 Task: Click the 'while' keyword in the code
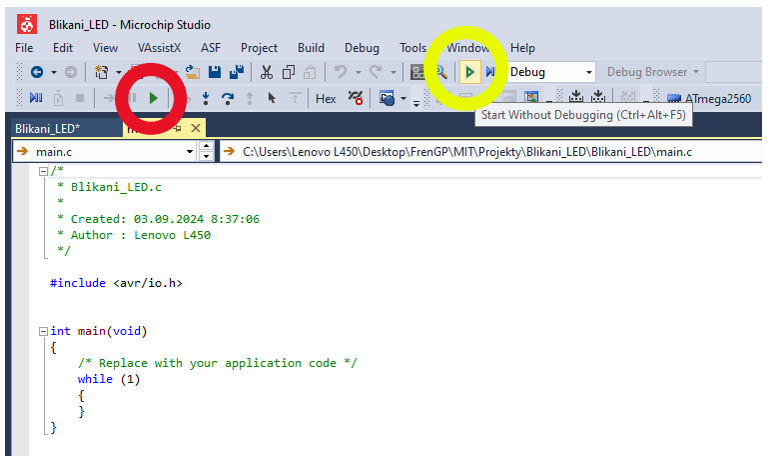coord(95,379)
